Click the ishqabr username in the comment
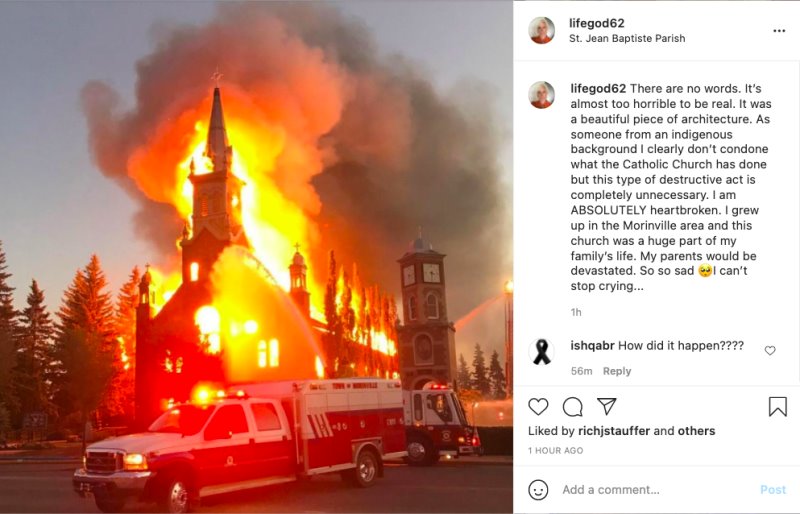This screenshot has height=514, width=800. click(x=592, y=346)
